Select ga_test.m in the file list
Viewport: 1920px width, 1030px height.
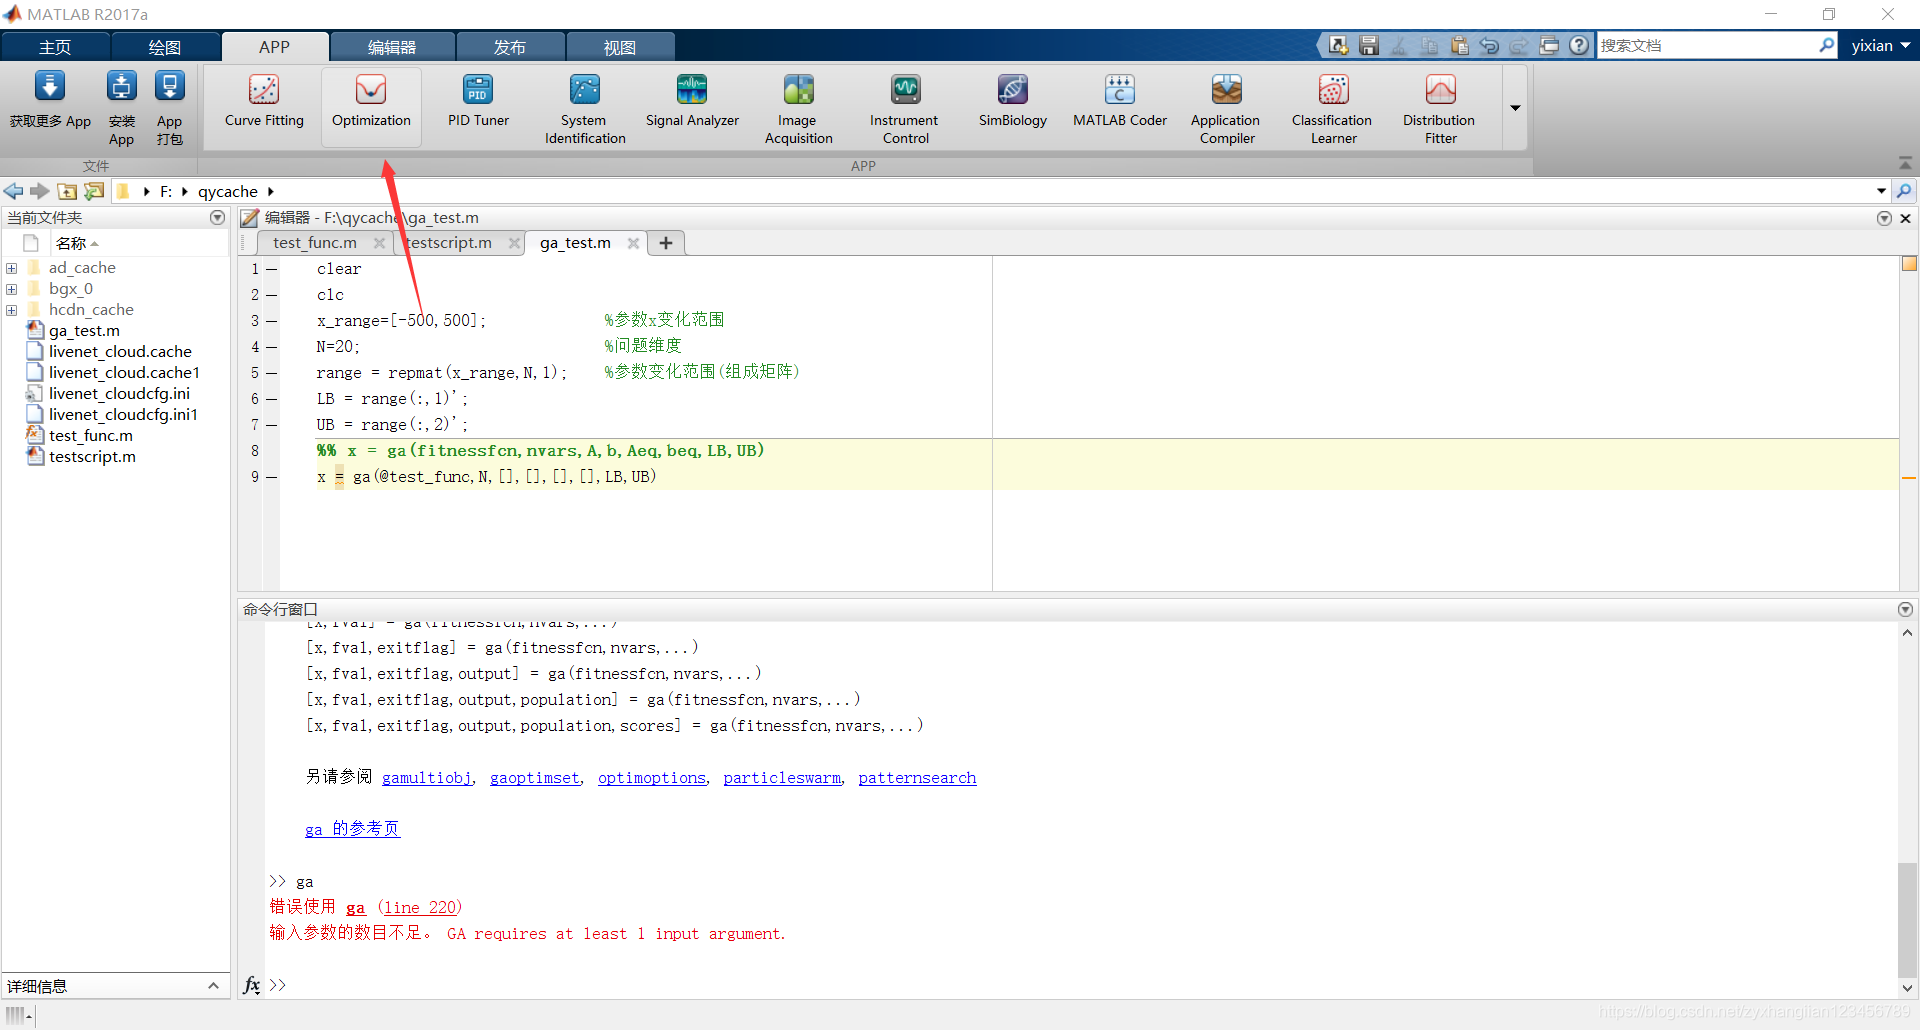click(84, 331)
